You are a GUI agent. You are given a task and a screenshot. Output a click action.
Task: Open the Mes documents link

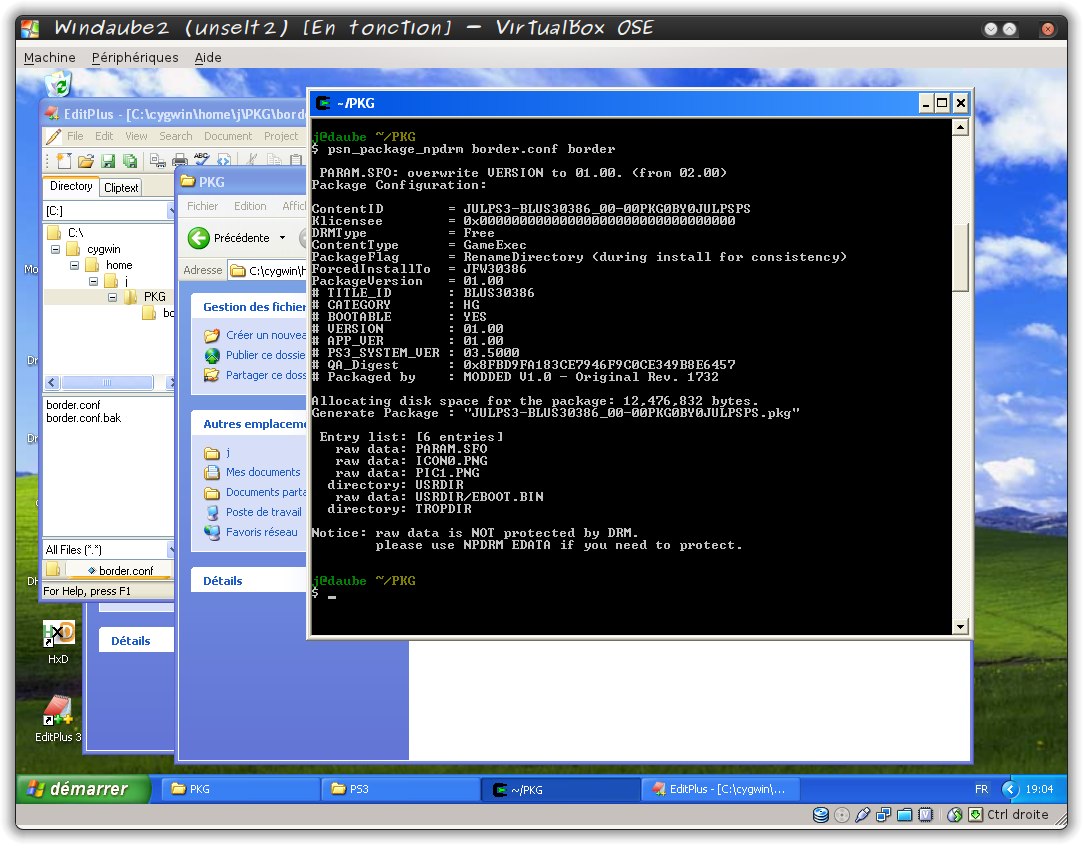point(263,473)
